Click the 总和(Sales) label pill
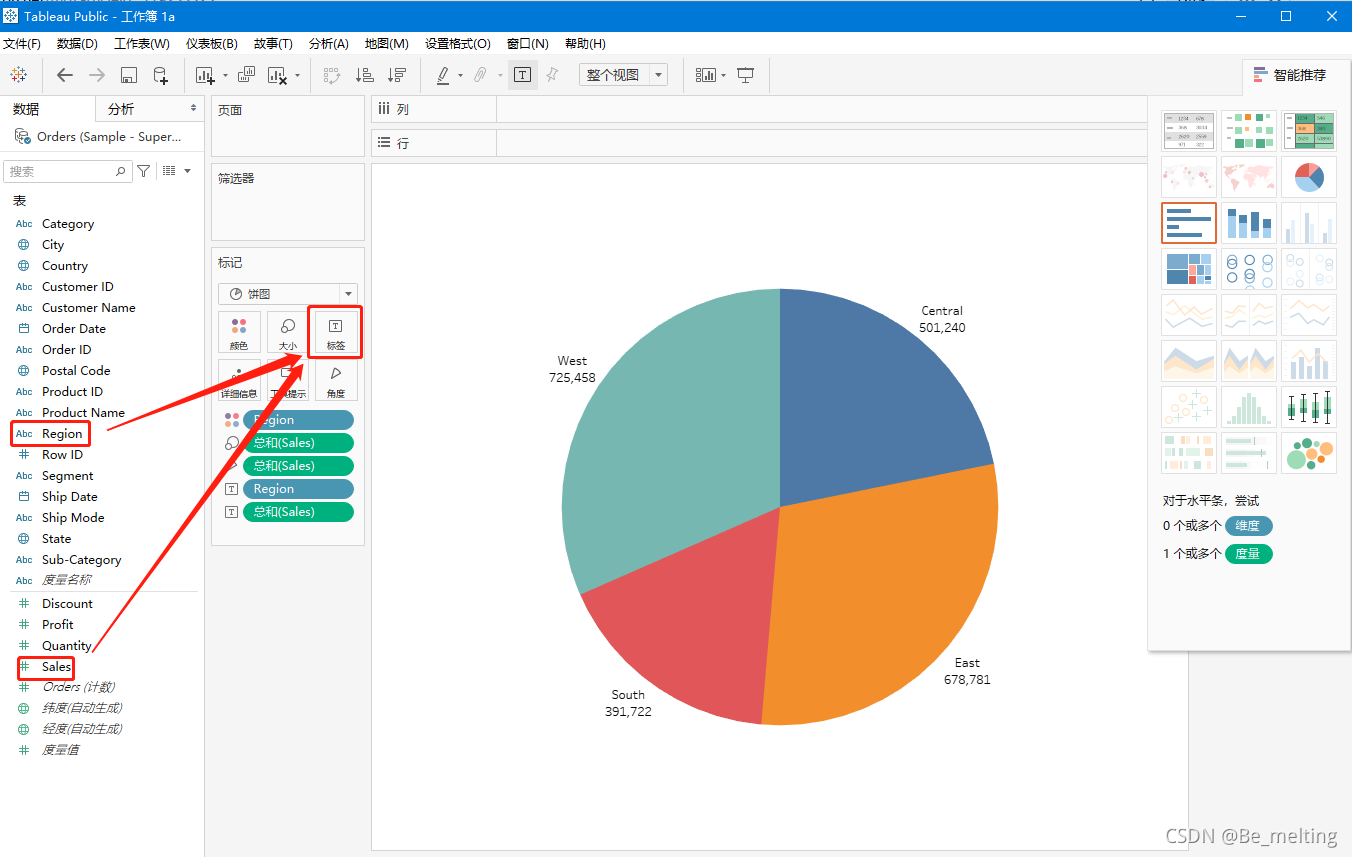This screenshot has width=1352, height=857. pyautogui.click(x=298, y=512)
